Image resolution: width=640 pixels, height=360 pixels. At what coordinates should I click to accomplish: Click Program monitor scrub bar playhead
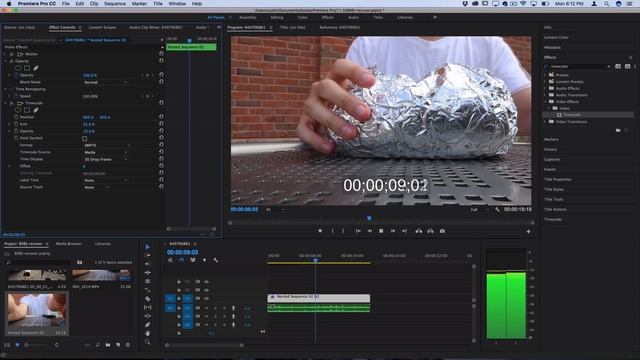pos(369,218)
